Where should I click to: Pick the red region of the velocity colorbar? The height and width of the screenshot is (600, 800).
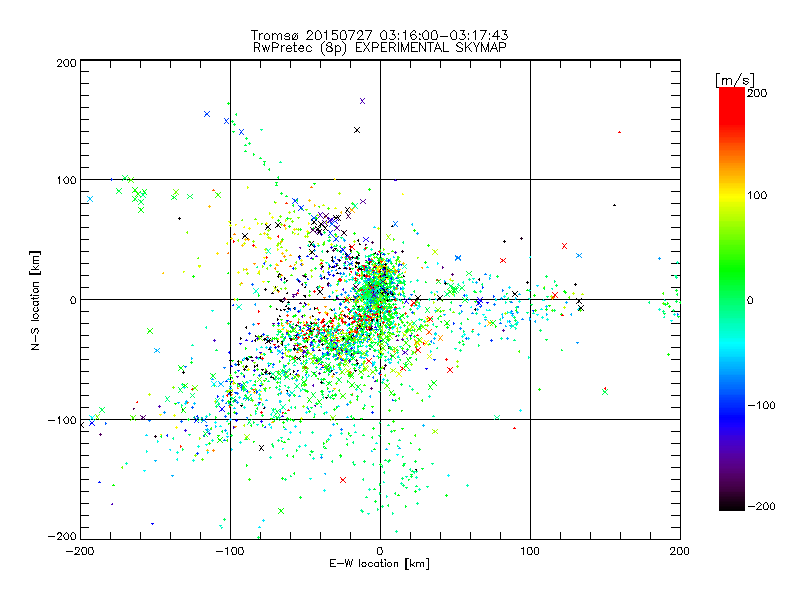click(x=732, y=105)
